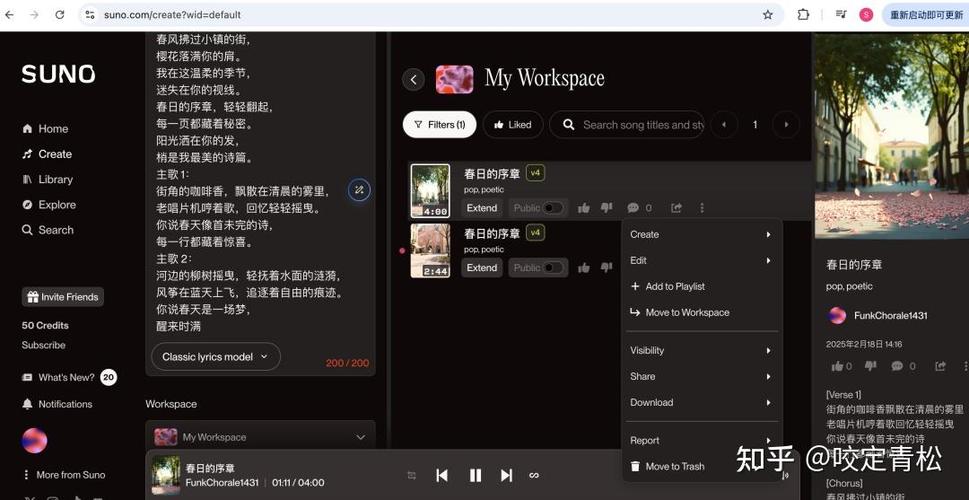Open the Create page in sidebar
Image resolution: width=969 pixels, height=500 pixels.
point(47,154)
